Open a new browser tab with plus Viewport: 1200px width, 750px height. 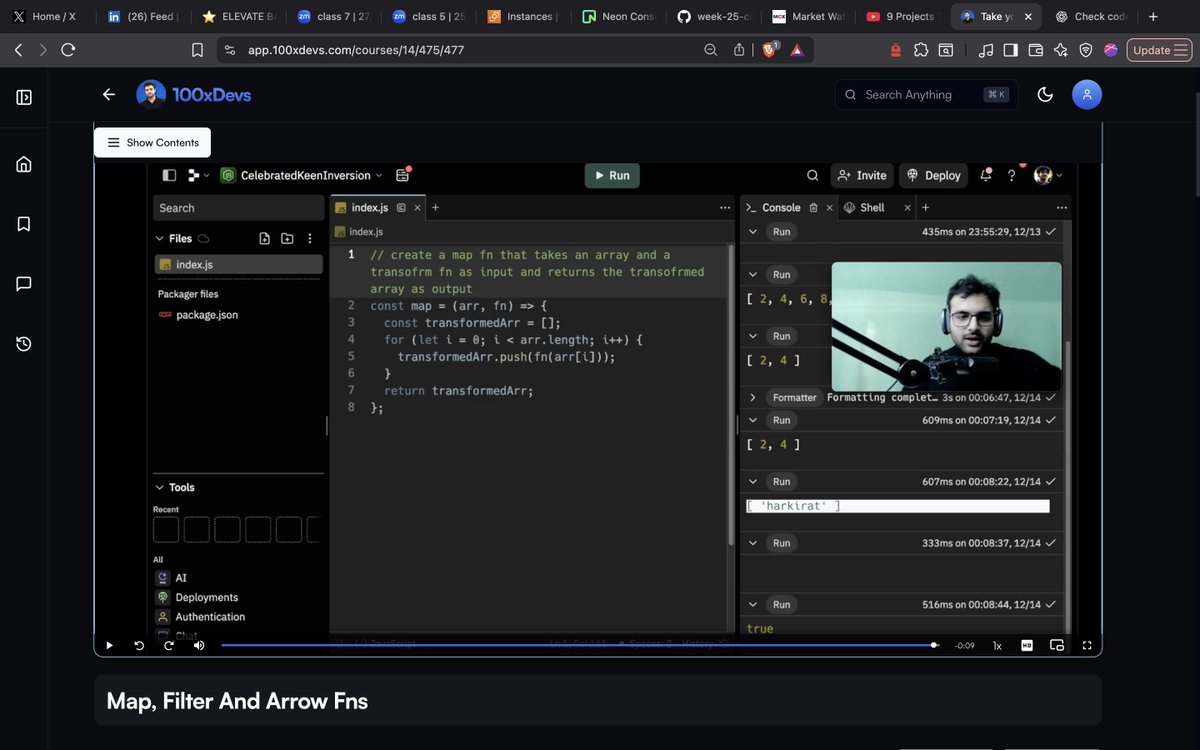1154,16
